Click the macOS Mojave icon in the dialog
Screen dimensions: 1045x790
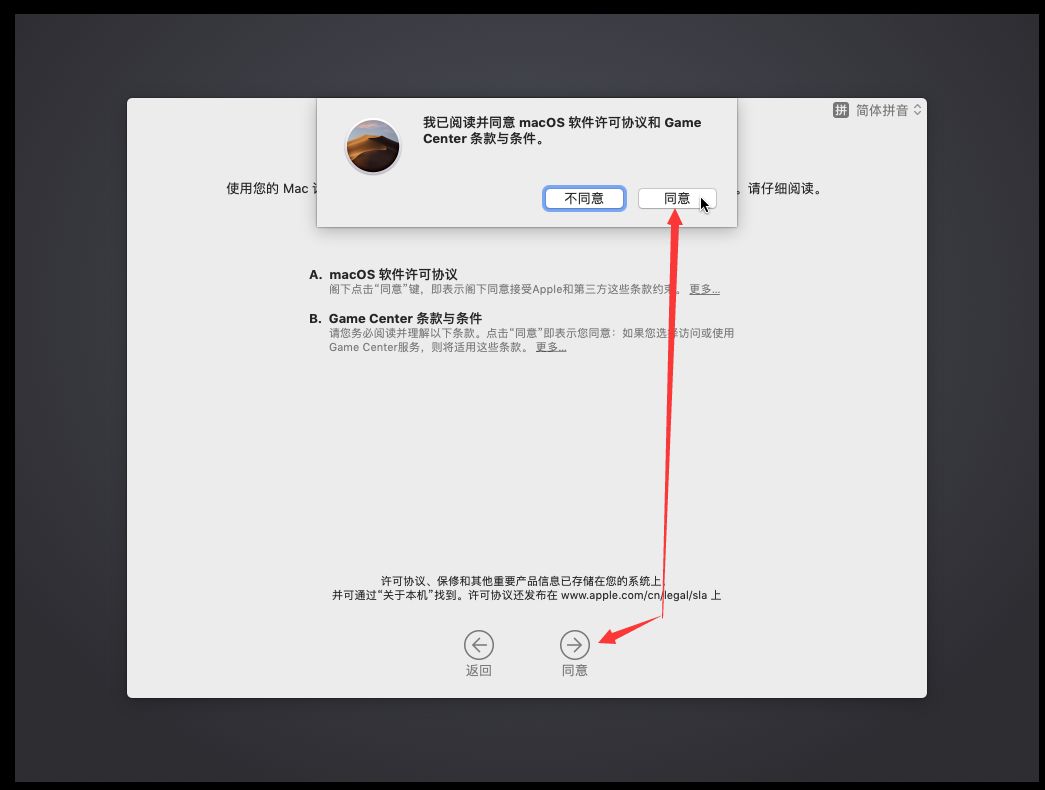373,147
